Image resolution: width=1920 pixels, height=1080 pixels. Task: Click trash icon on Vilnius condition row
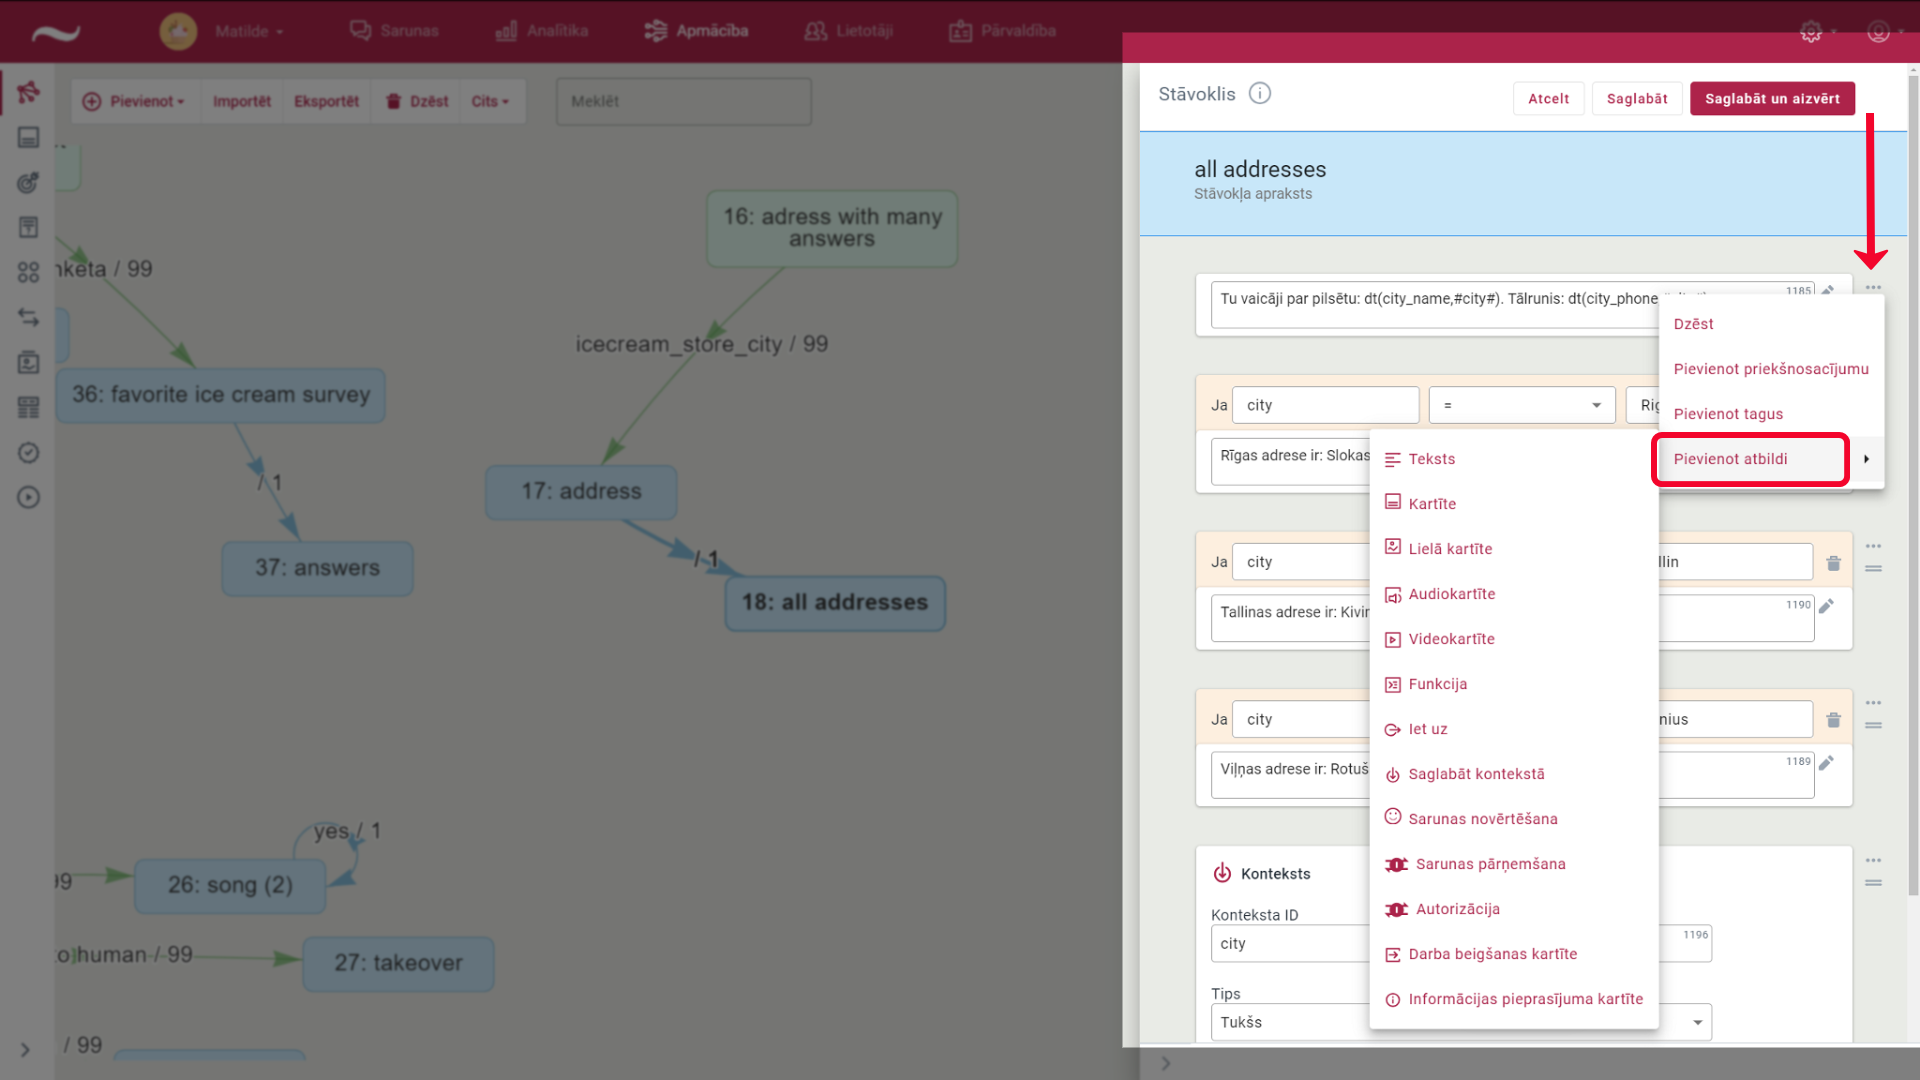coord(1833,720)
